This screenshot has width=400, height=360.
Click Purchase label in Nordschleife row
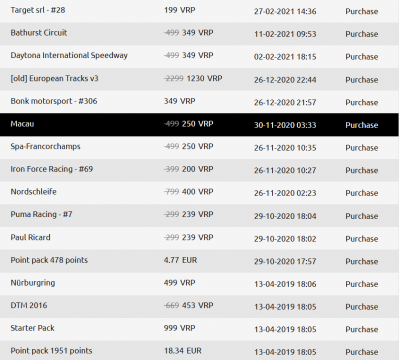pos(362,193)
